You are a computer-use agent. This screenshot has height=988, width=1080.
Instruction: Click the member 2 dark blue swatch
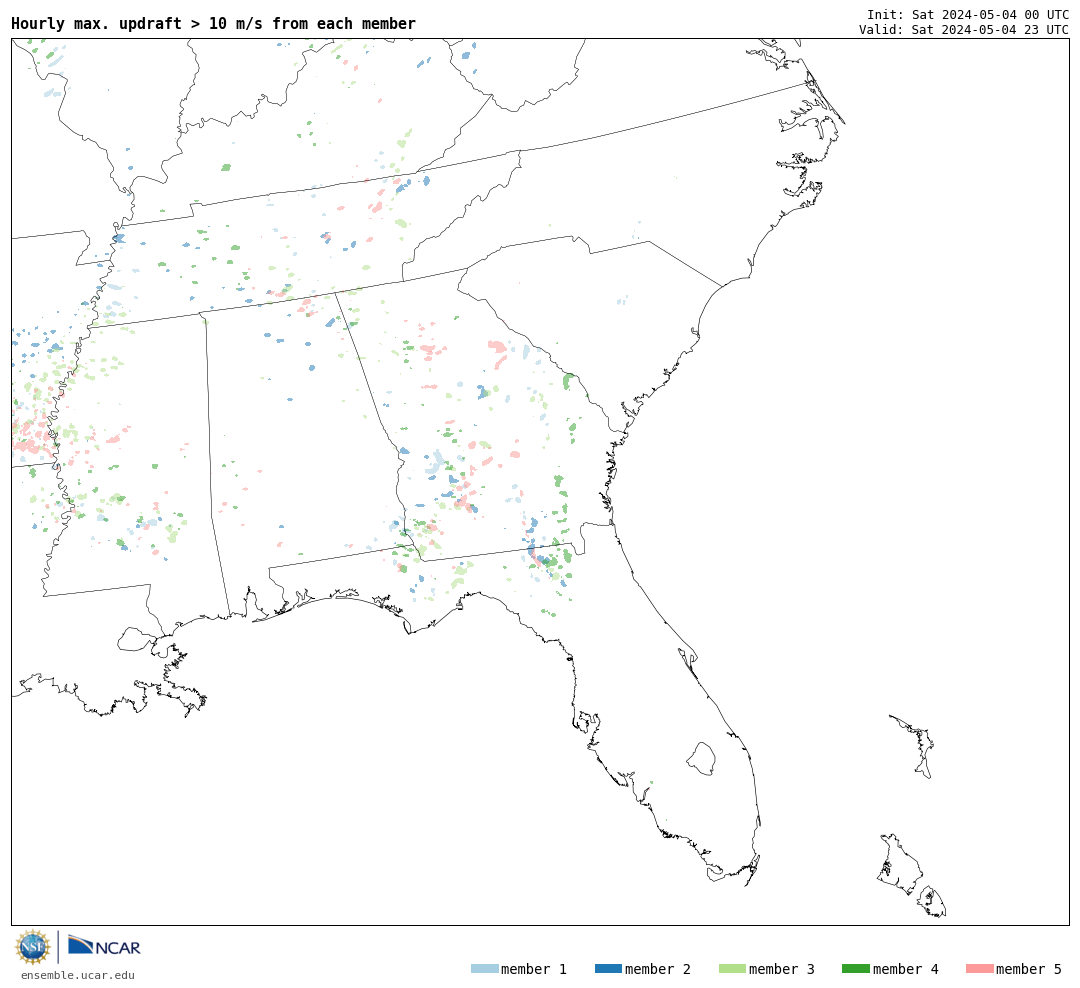coord(608,969)
